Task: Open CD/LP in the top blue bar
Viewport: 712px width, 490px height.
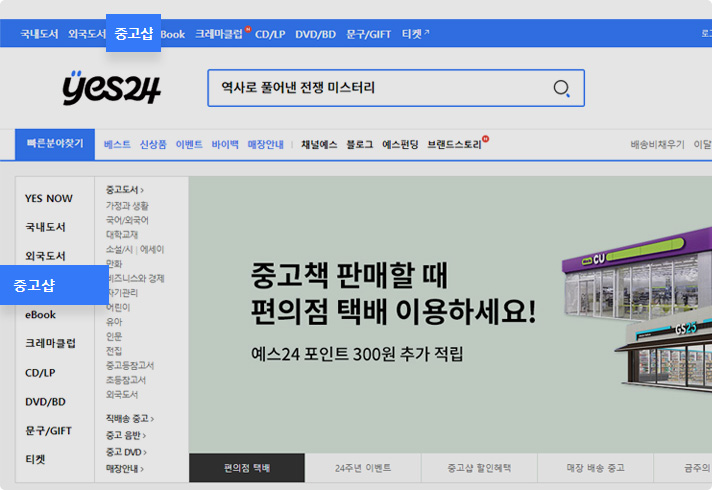Action: [270, 34]
